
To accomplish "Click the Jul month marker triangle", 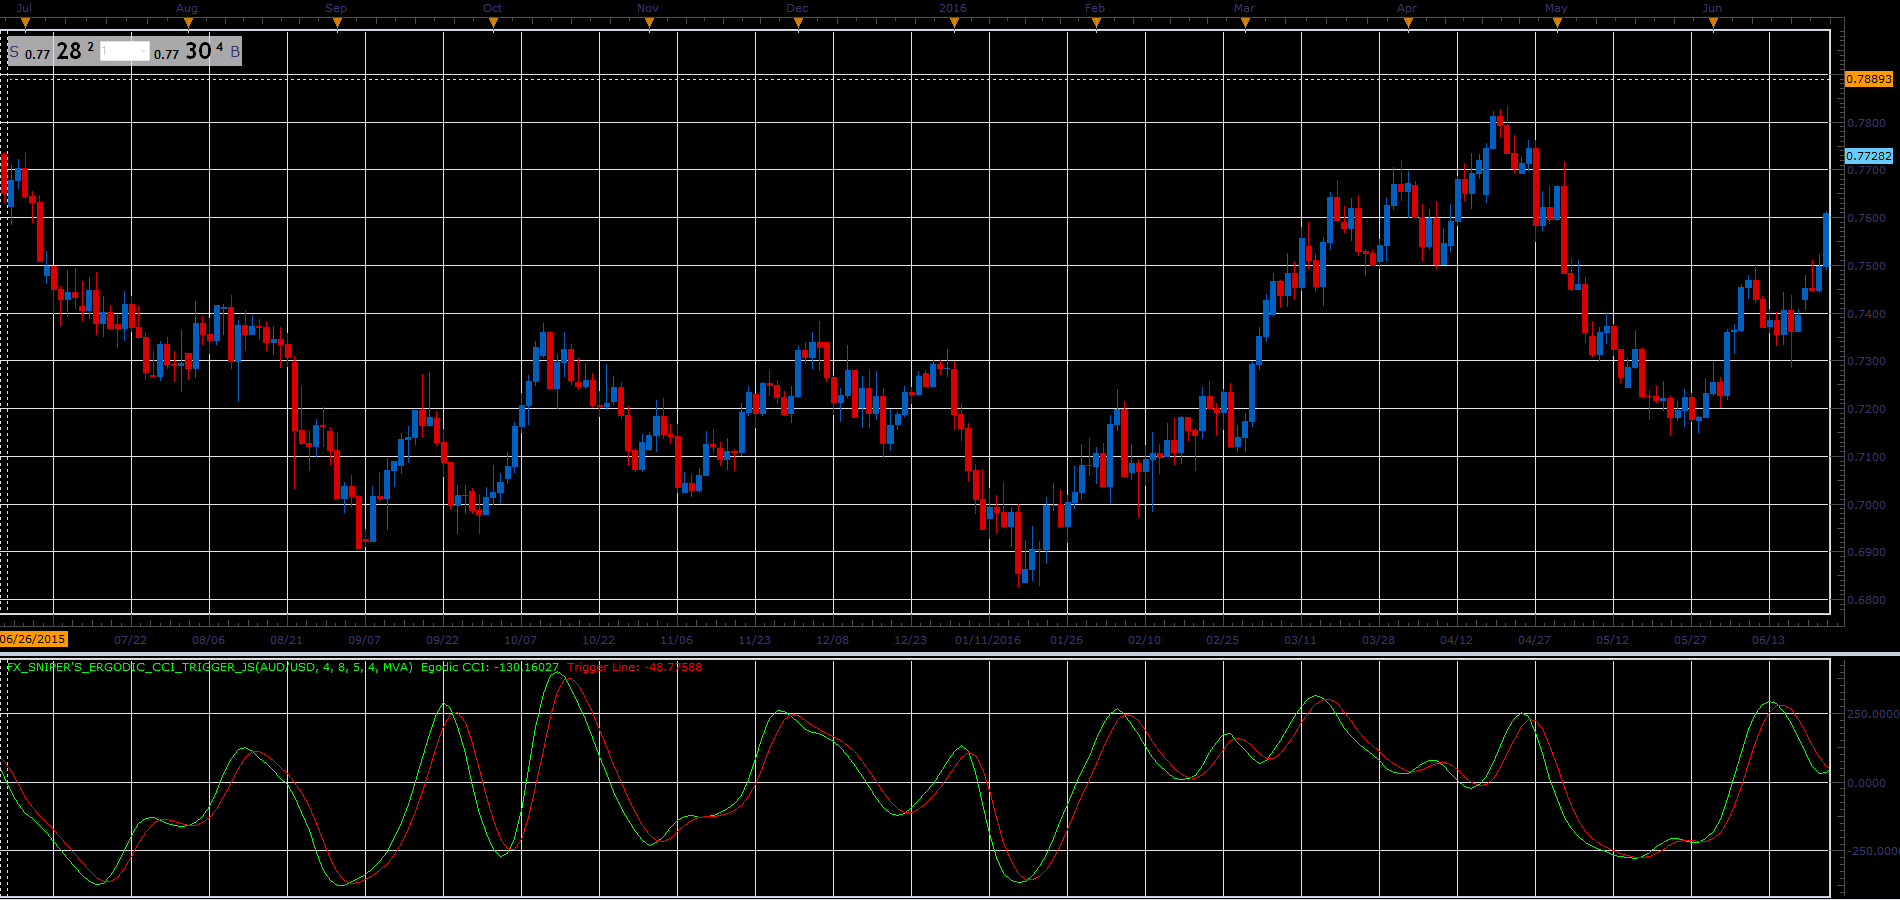I will (x=25, y=23).
